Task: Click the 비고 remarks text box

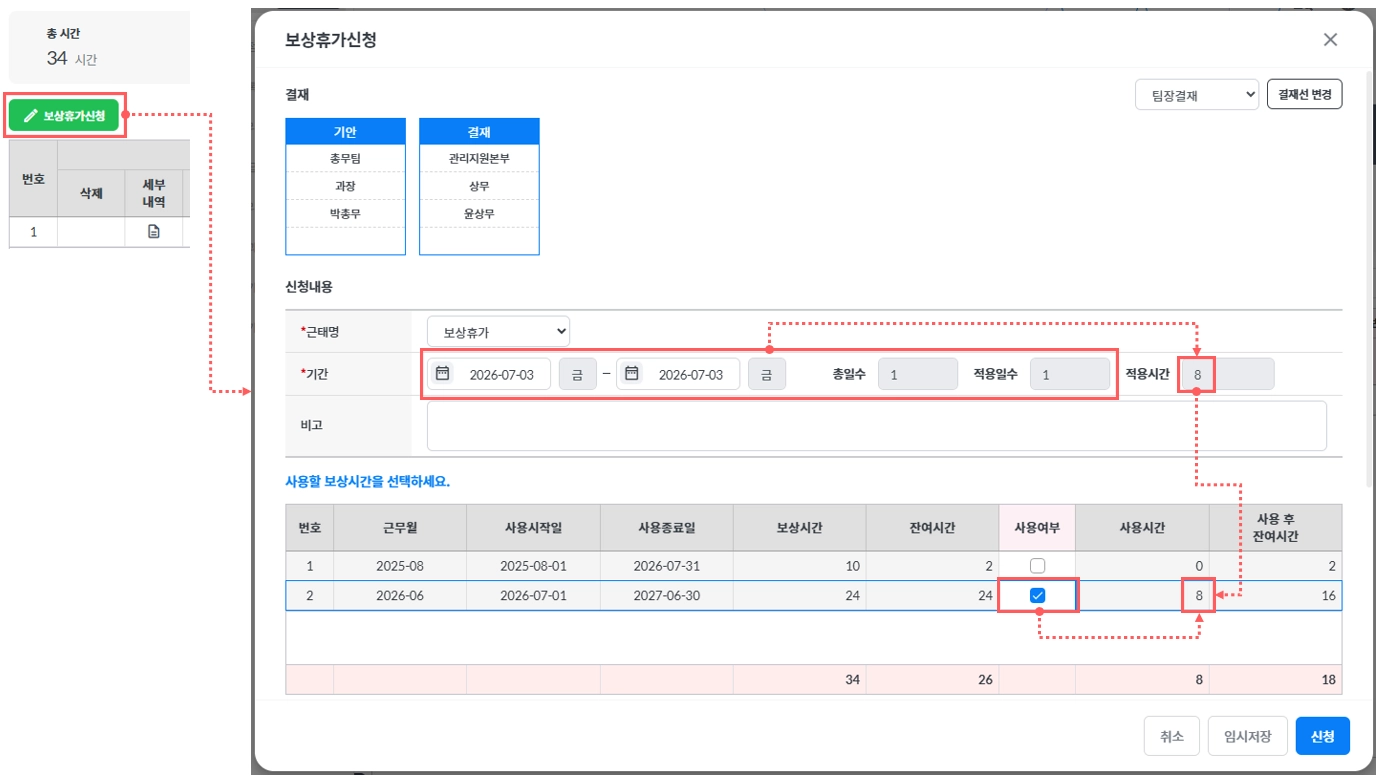Action: pos(876,426)
